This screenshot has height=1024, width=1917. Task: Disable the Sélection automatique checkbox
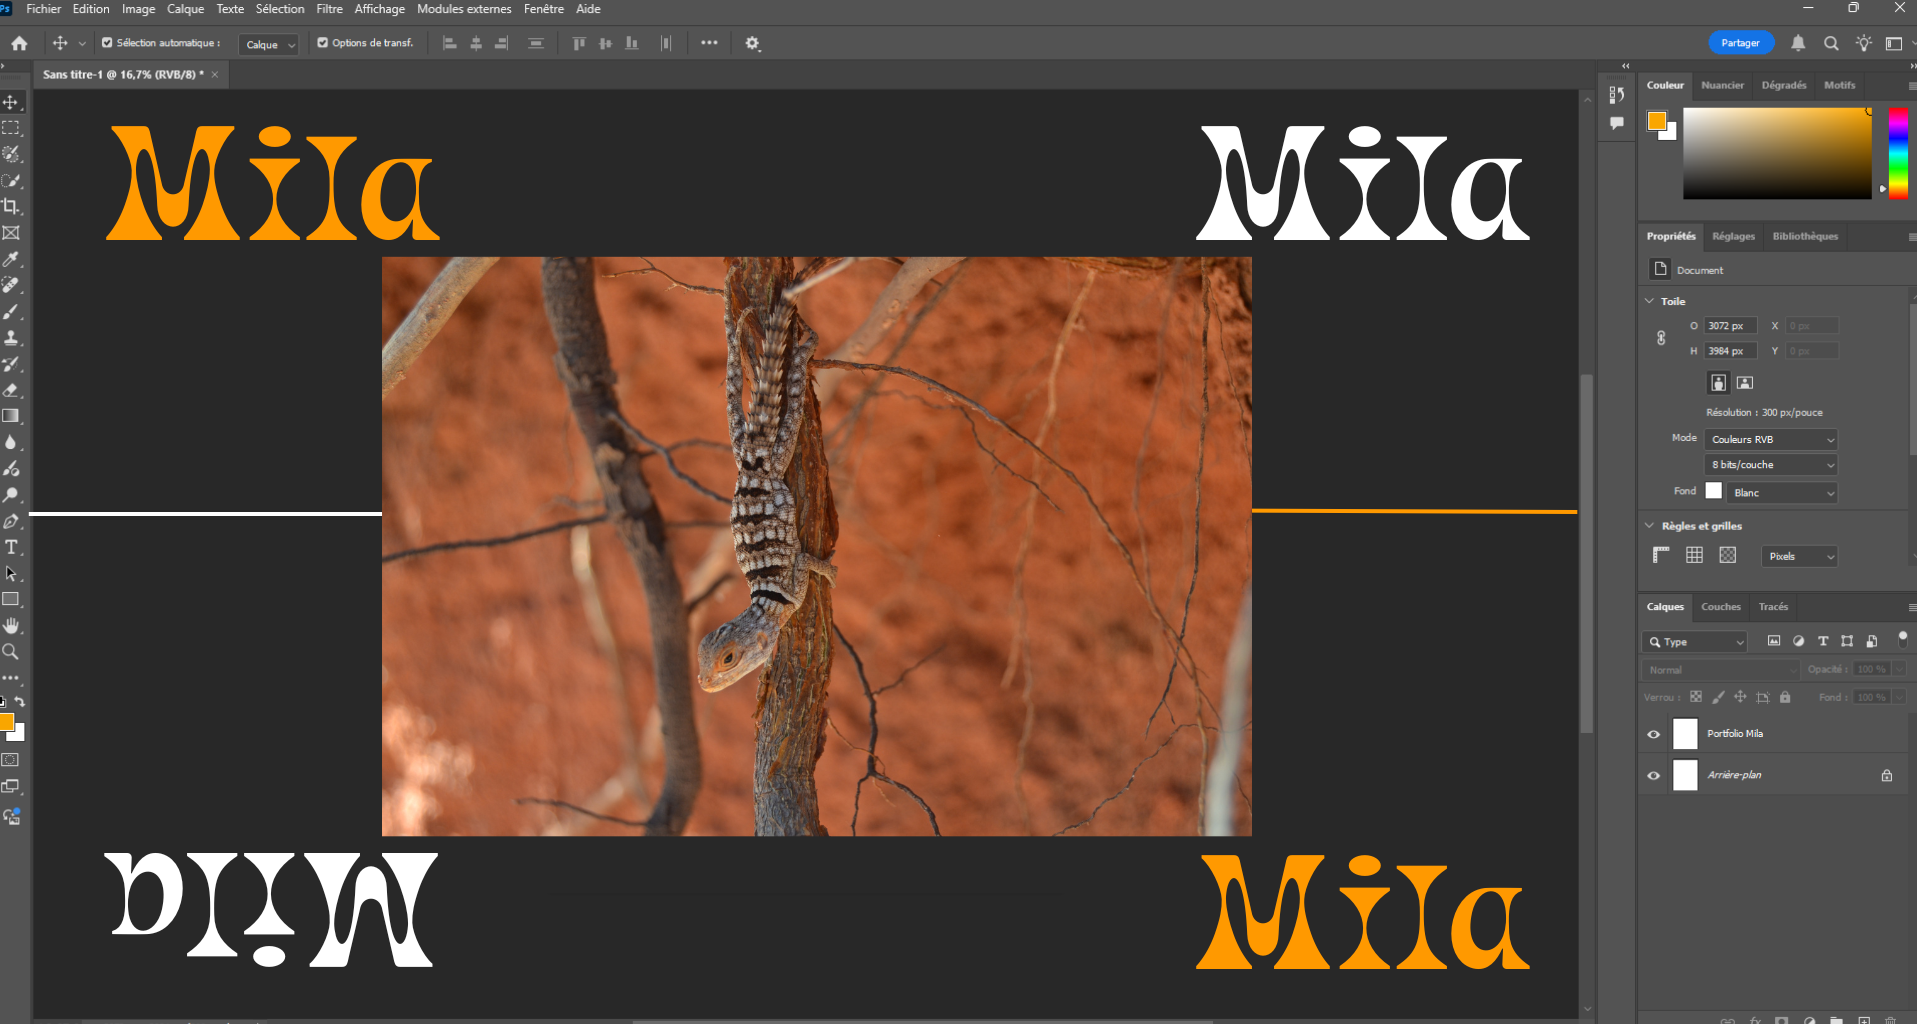(107, 43)
